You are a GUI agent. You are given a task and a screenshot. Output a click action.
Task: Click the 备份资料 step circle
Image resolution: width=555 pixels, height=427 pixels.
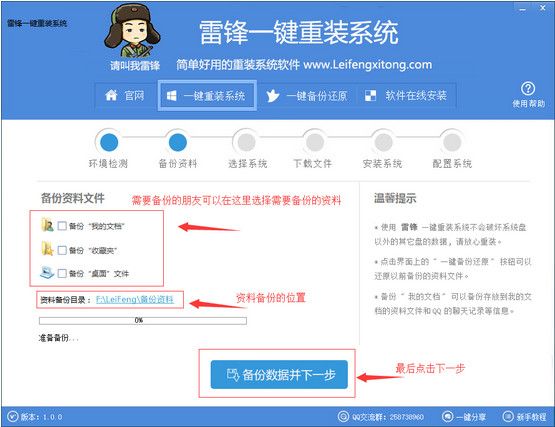coord(178,142)
